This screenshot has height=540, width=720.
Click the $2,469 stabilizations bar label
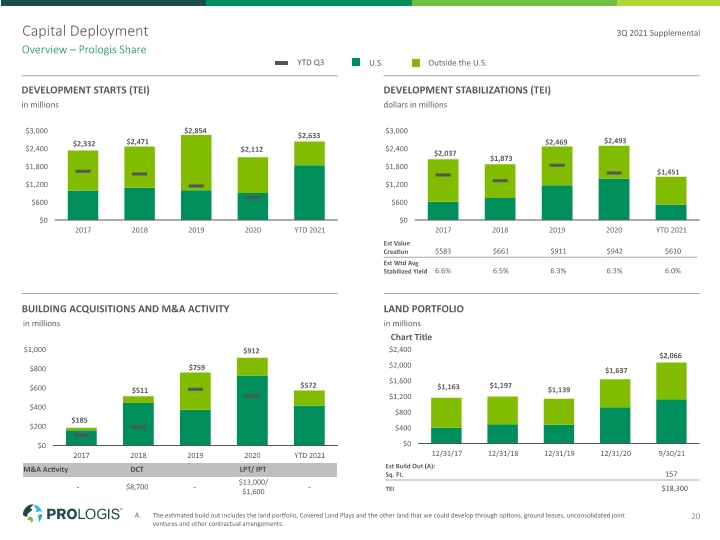(556, 142)
